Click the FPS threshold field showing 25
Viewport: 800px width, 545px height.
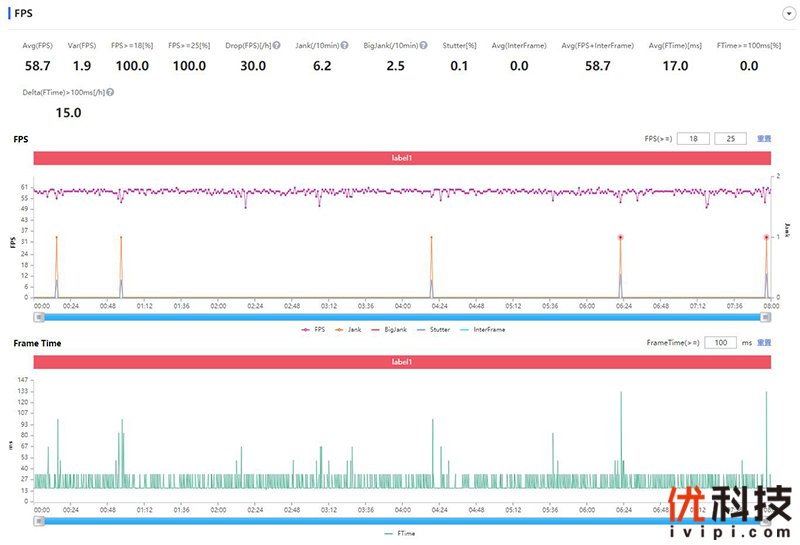coord(730,139)
